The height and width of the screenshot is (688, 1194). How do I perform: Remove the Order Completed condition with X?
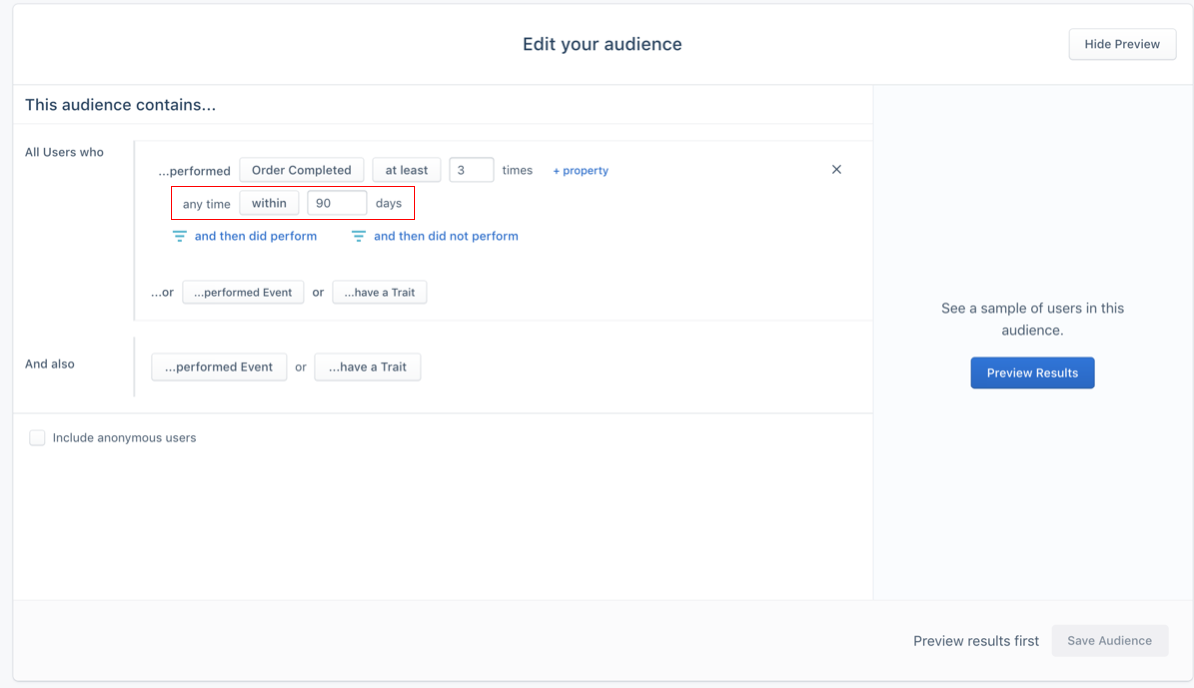(x=836, y=170)
